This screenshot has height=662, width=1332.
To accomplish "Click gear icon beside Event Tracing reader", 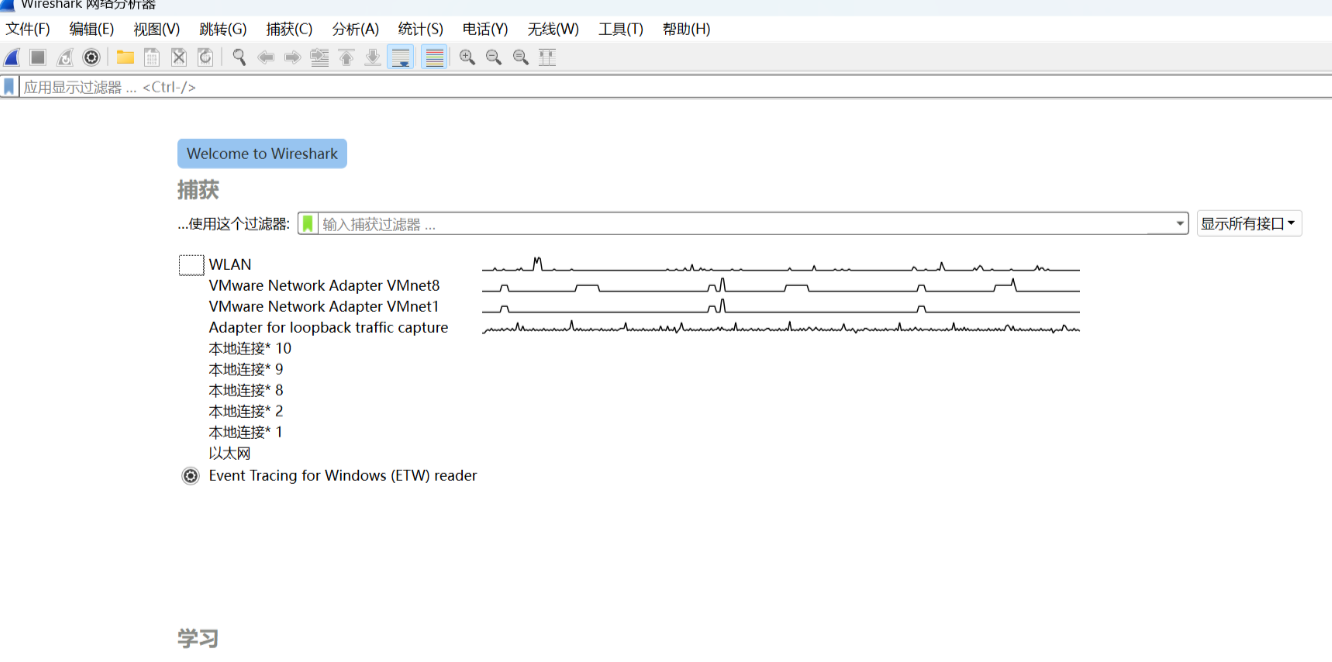I will (x=191, y=476).
